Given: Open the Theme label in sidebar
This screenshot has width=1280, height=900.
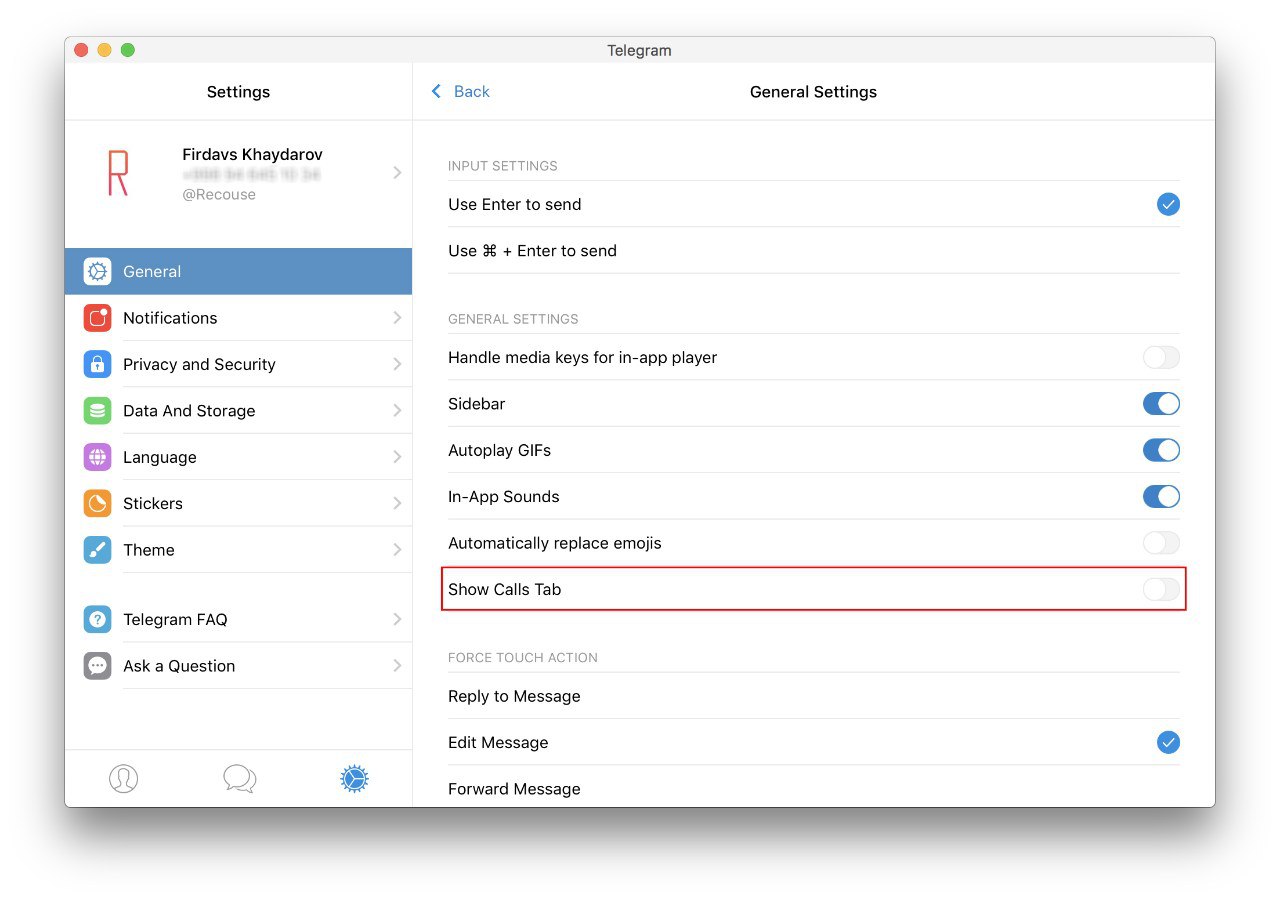Looking at the screenshot, I should point(149,550).
